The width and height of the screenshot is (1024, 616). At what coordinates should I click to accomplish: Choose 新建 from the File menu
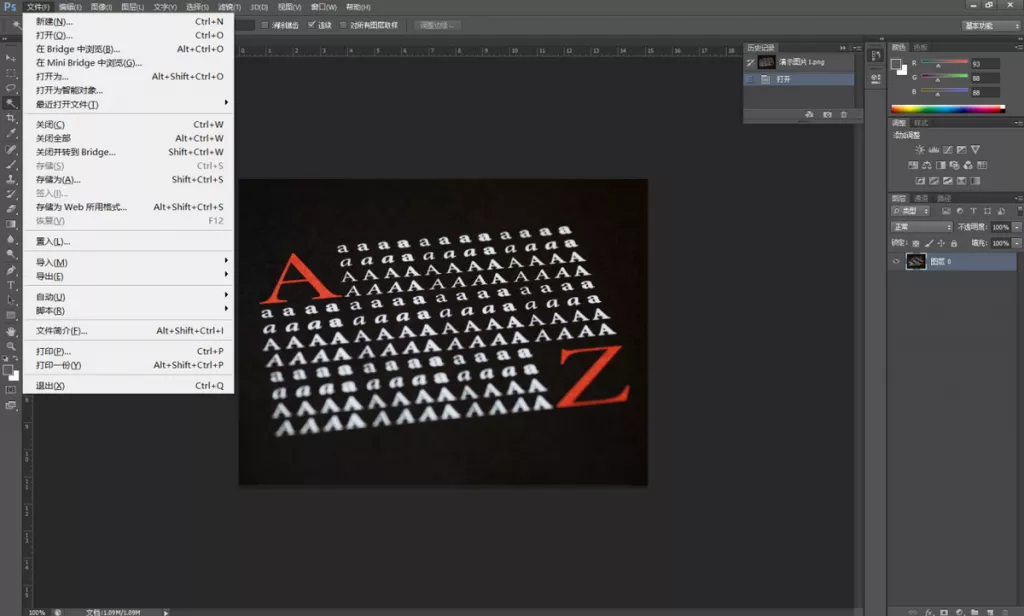point(128,22)
